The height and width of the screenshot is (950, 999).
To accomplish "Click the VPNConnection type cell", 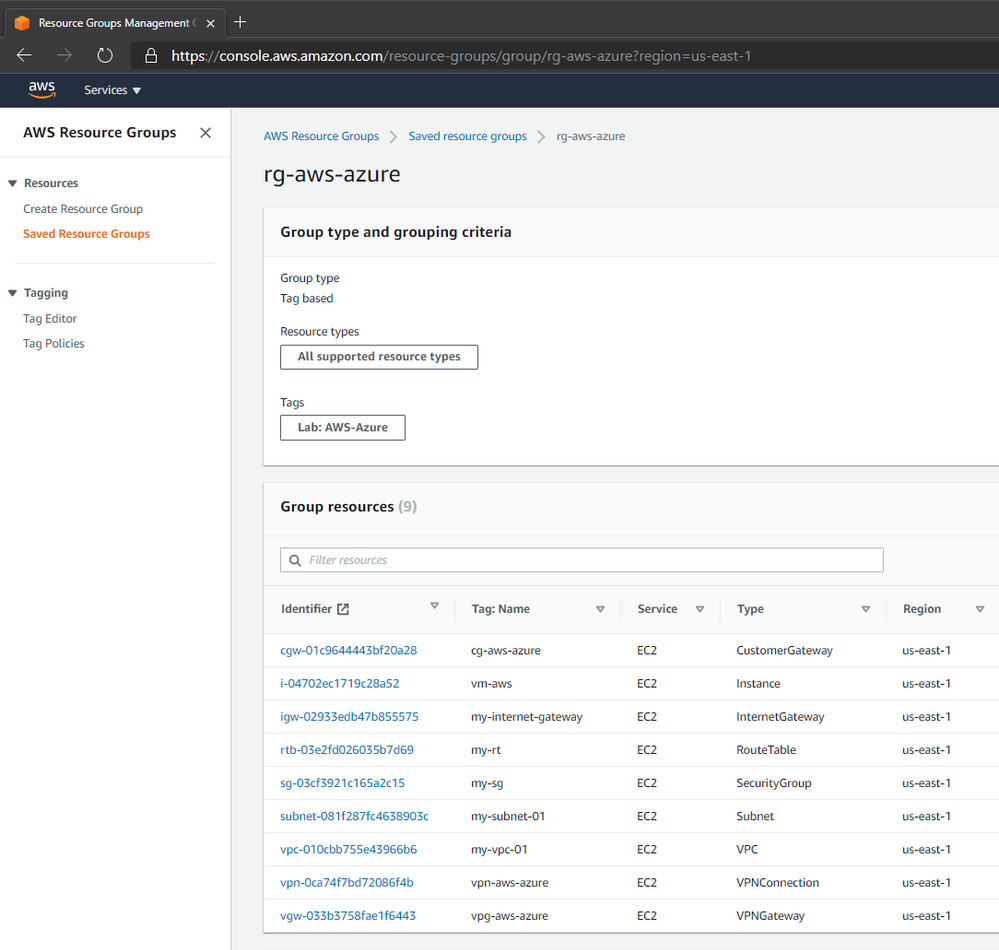I will 777,882.
